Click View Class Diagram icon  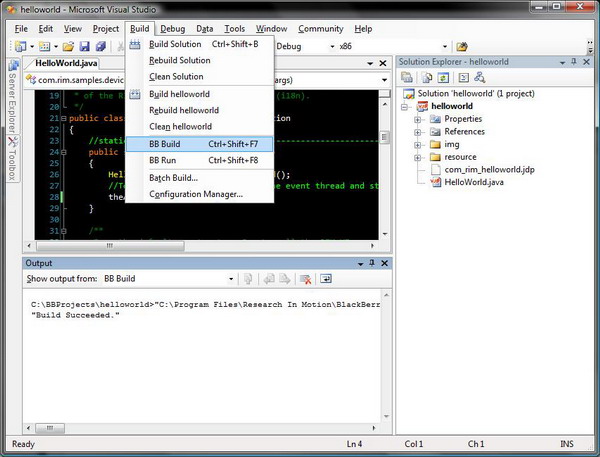pos(479,78)
